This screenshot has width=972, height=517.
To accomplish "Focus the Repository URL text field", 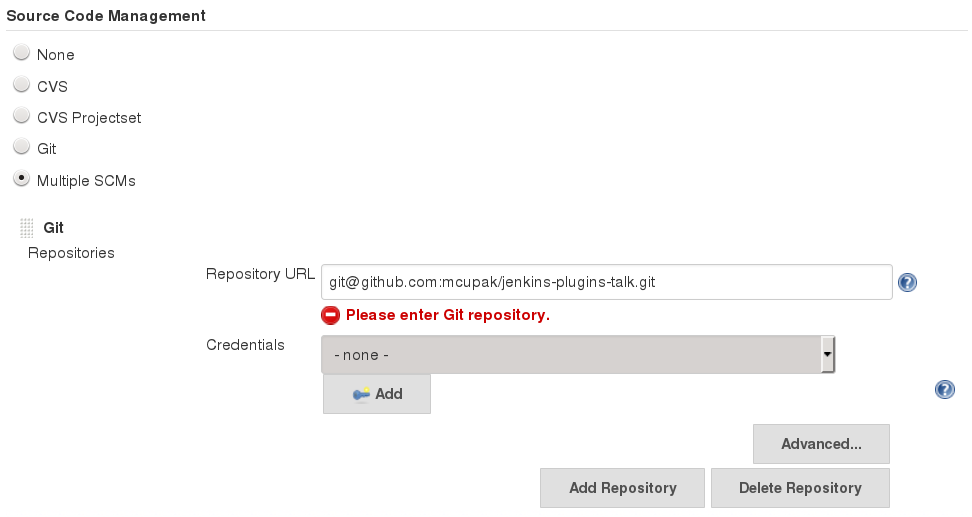I will (607, 283).
